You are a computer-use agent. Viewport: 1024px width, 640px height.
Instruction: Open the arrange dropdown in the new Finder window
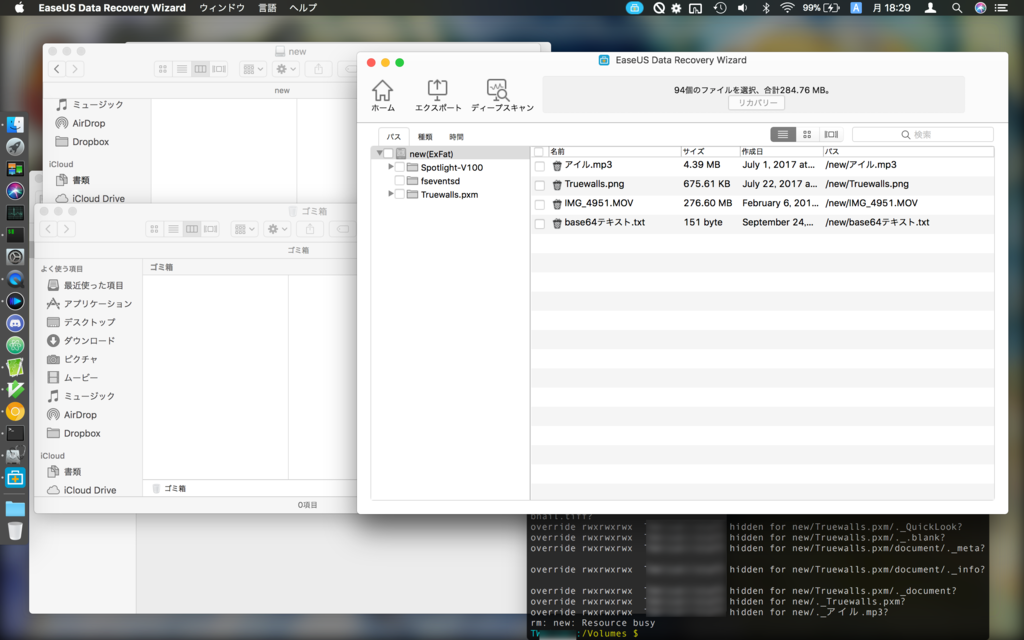[x=253, y=69]
